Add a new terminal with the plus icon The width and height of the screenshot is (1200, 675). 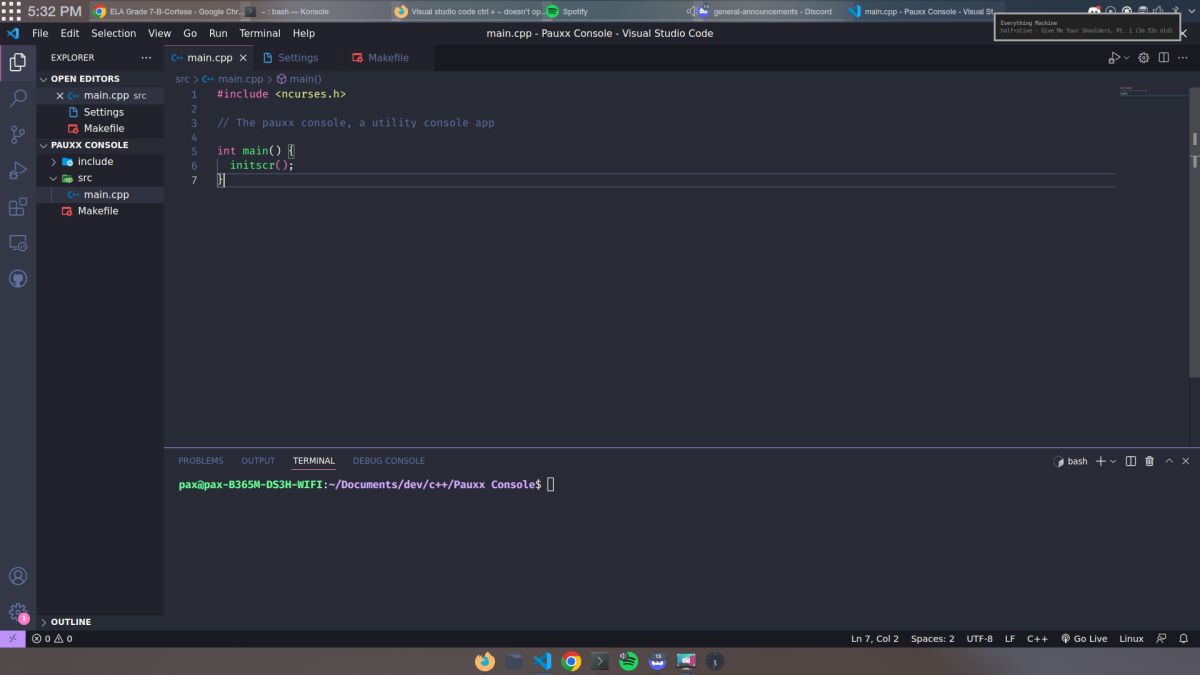coord(1100,461)
